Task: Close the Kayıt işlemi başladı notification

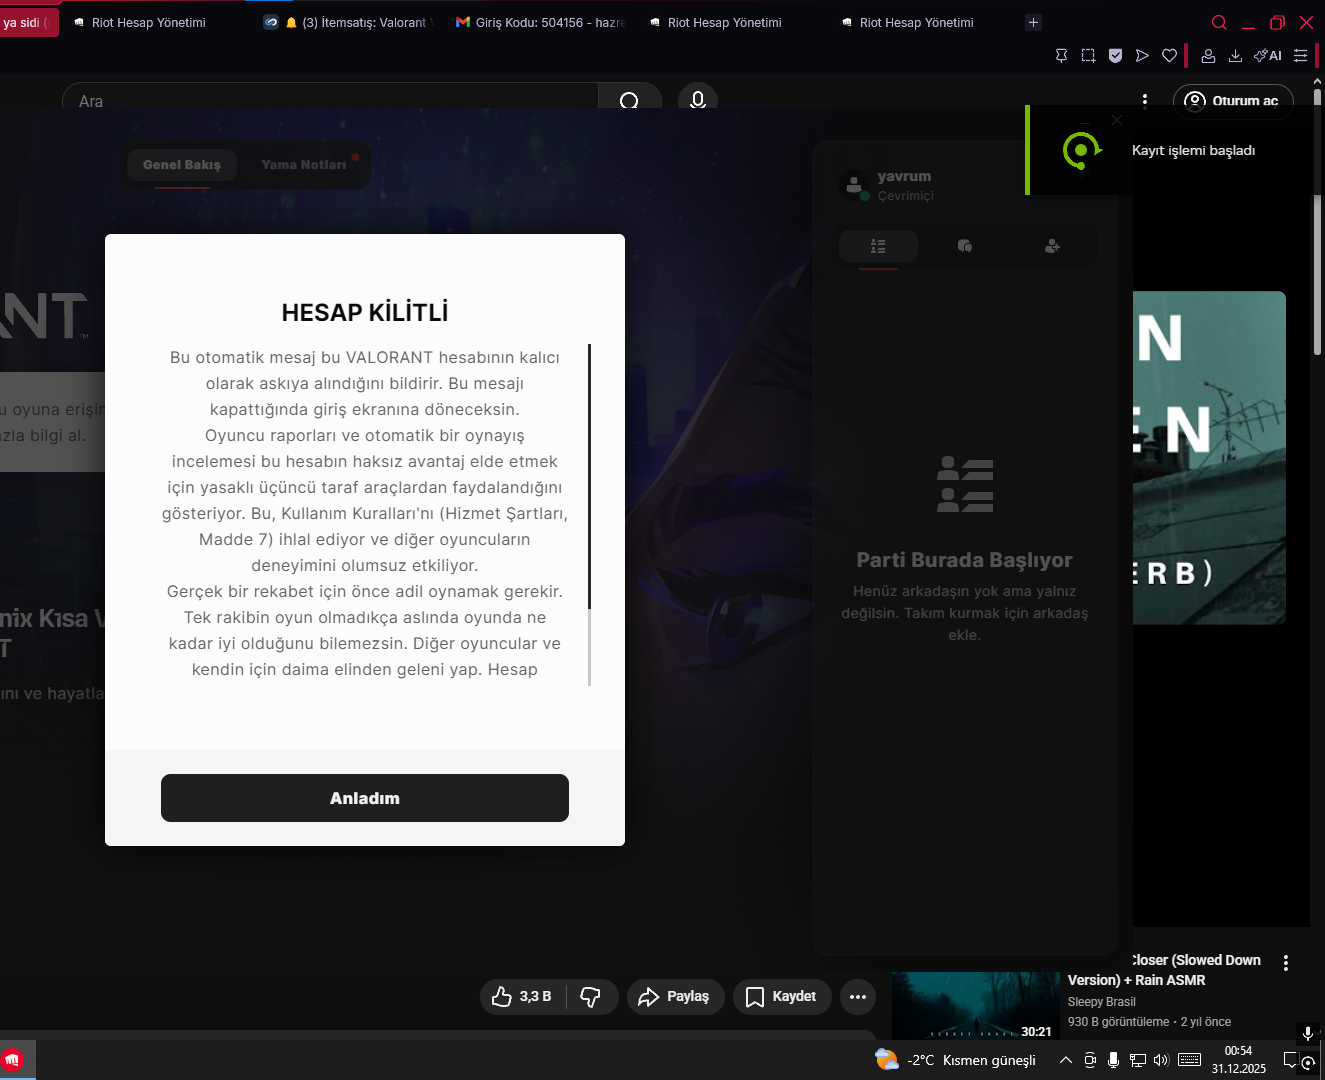Action: click(1117, 120)
